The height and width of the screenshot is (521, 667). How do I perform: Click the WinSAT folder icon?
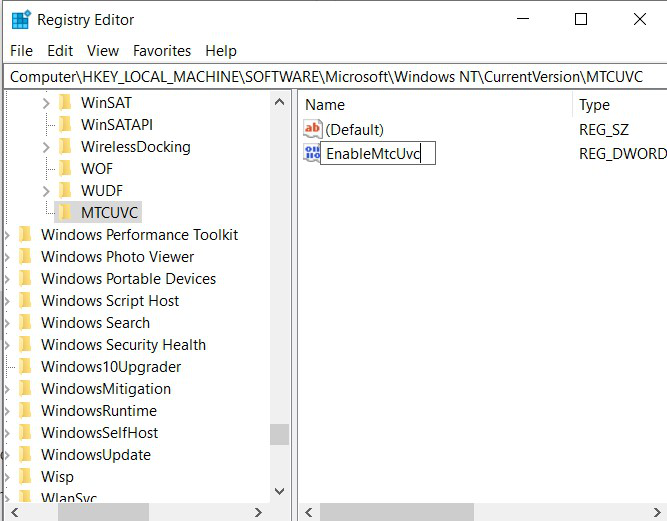point(65,102)
